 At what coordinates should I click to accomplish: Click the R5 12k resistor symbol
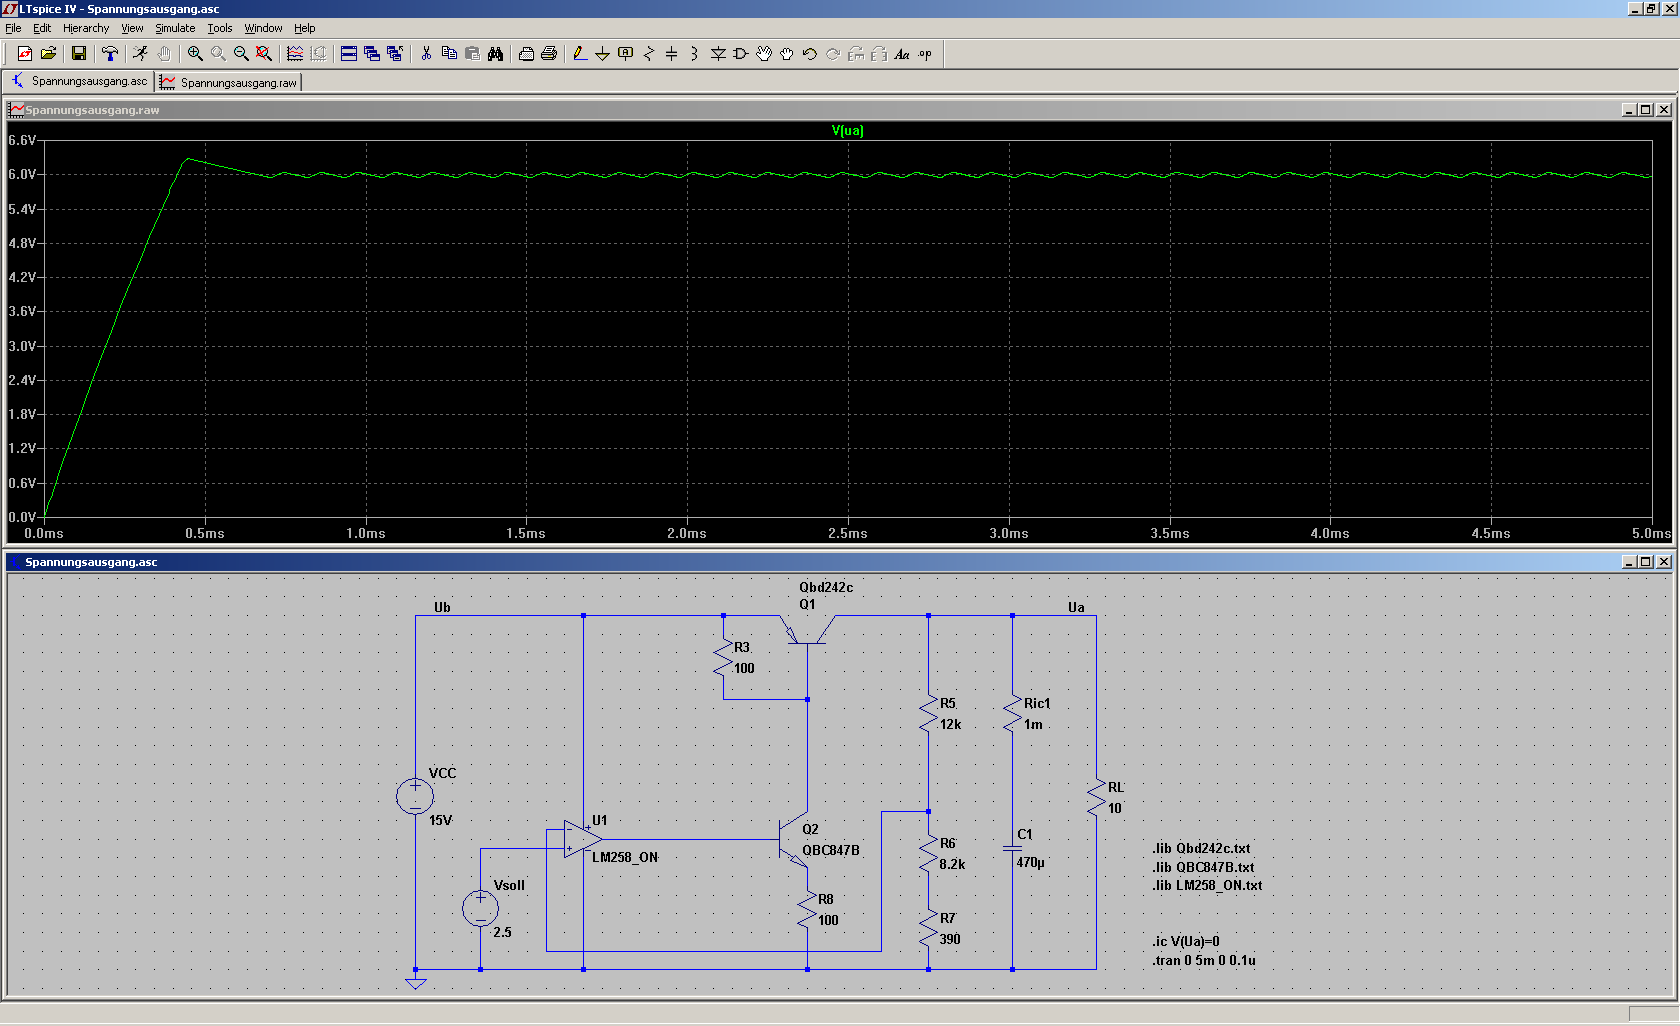tap(928, 713)
